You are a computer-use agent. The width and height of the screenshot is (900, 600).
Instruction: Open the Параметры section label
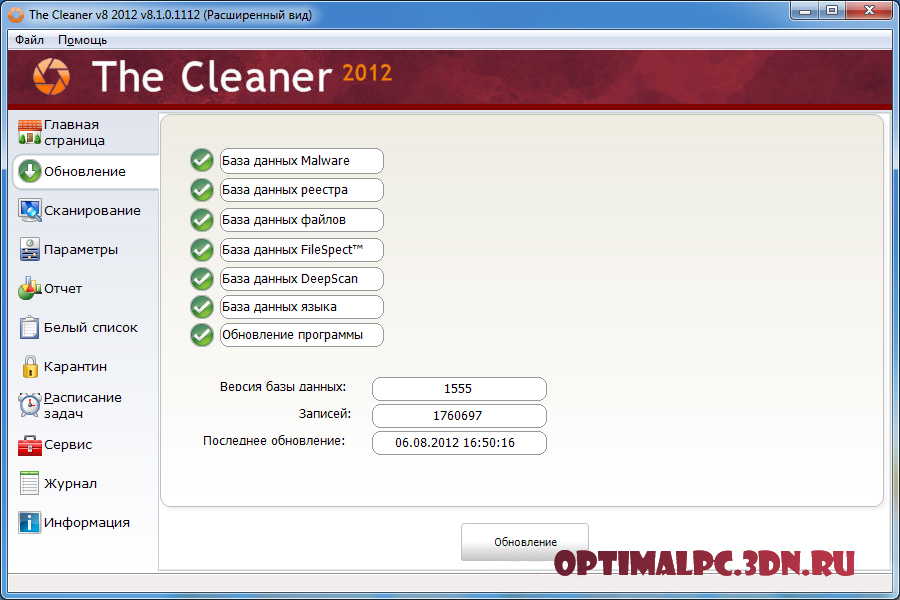81,250
